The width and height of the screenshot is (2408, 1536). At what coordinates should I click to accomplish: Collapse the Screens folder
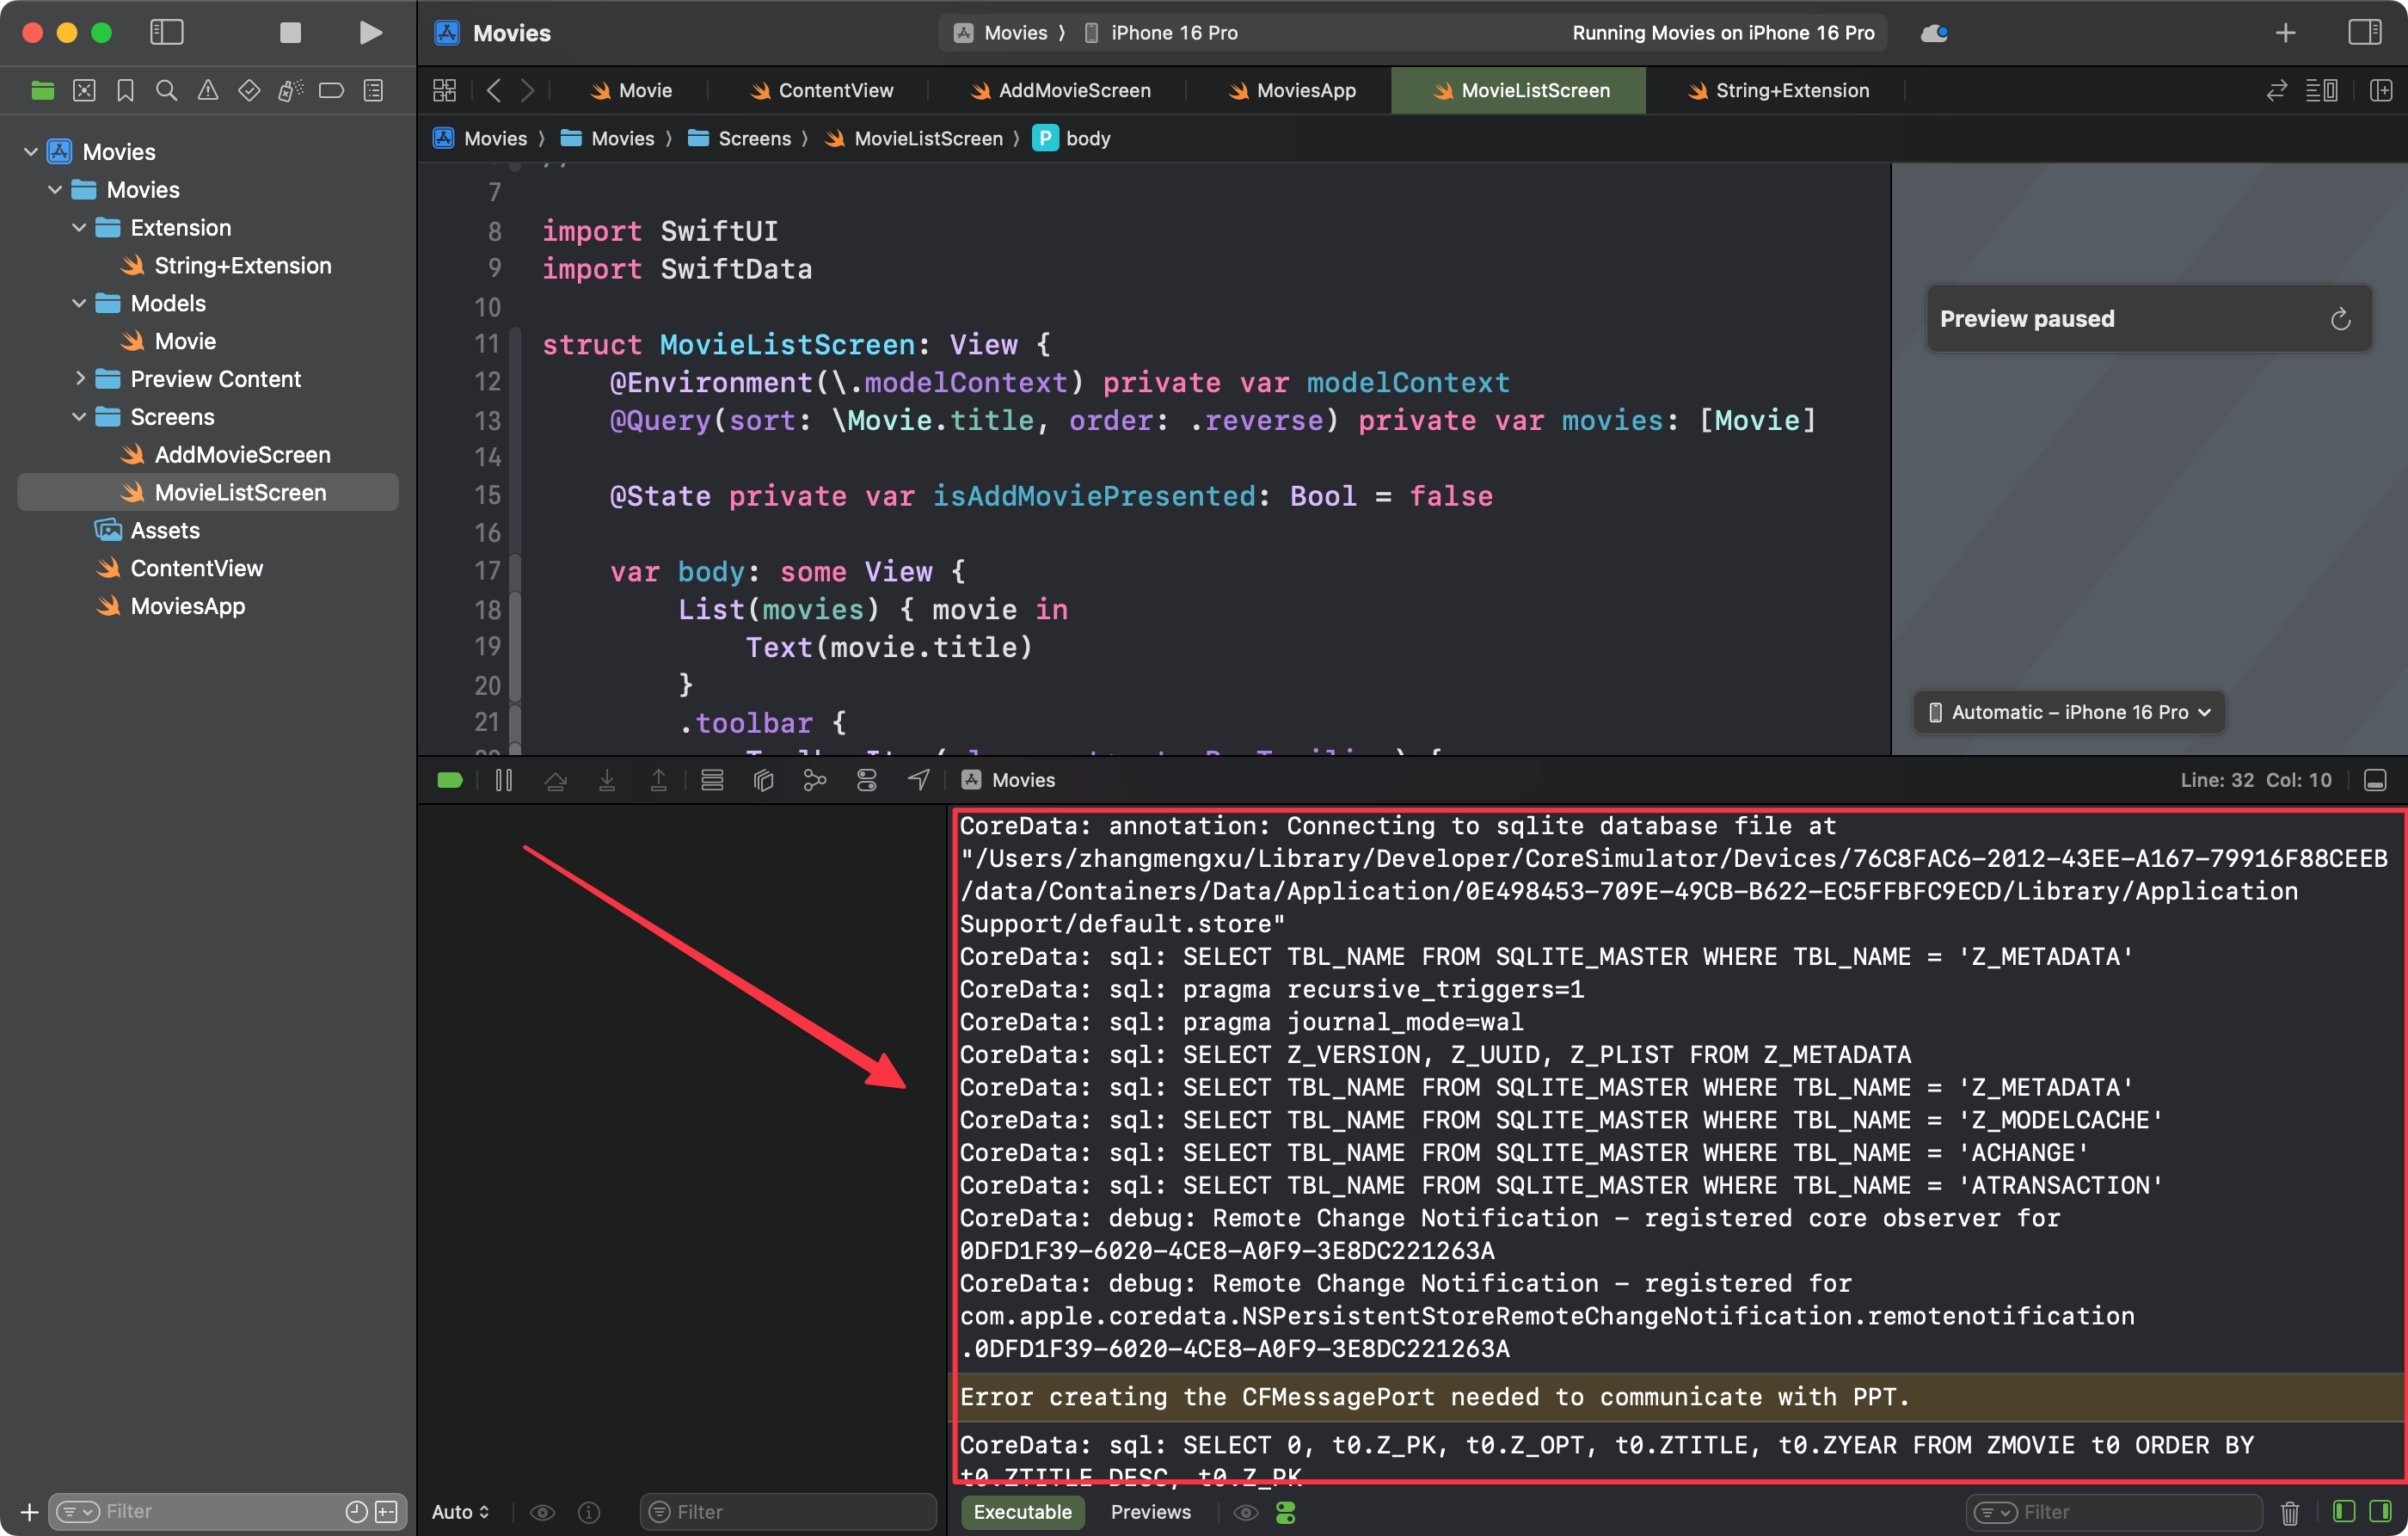click(x=80, y=417)
